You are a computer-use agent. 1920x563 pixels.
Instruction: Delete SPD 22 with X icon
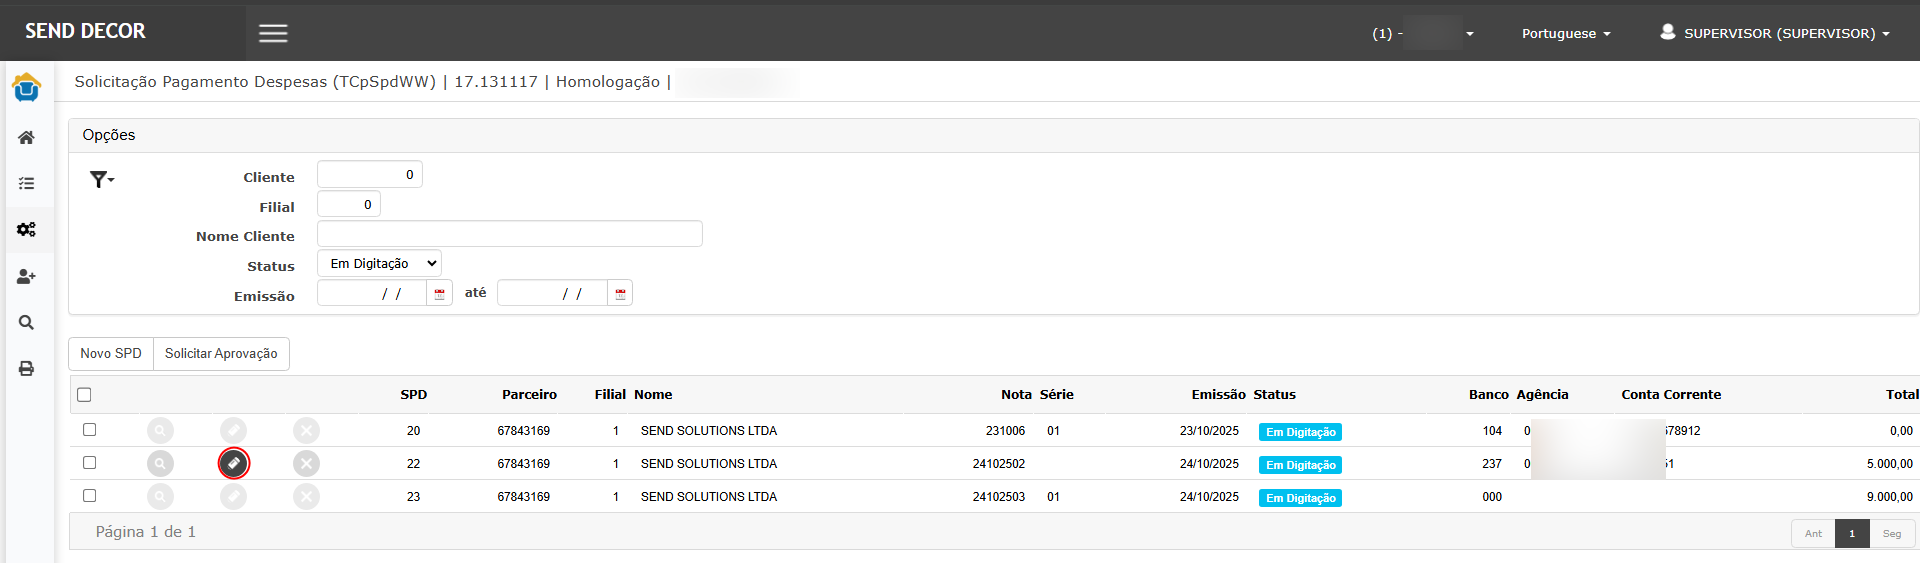click(306, 463)
